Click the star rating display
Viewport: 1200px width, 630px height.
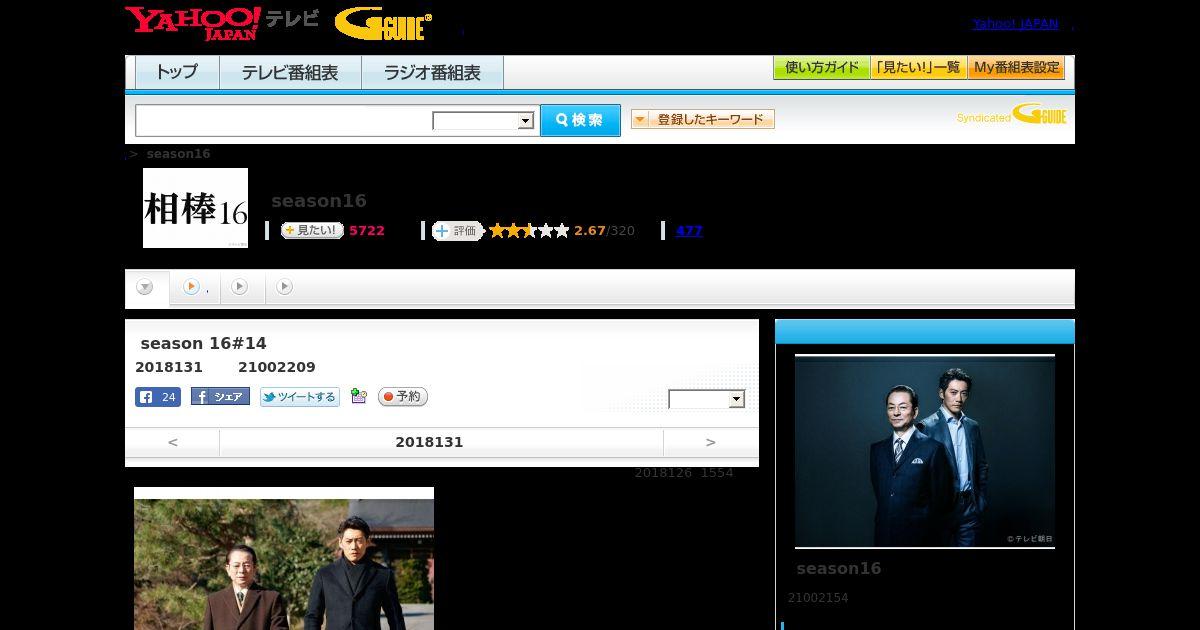(529, 230)
